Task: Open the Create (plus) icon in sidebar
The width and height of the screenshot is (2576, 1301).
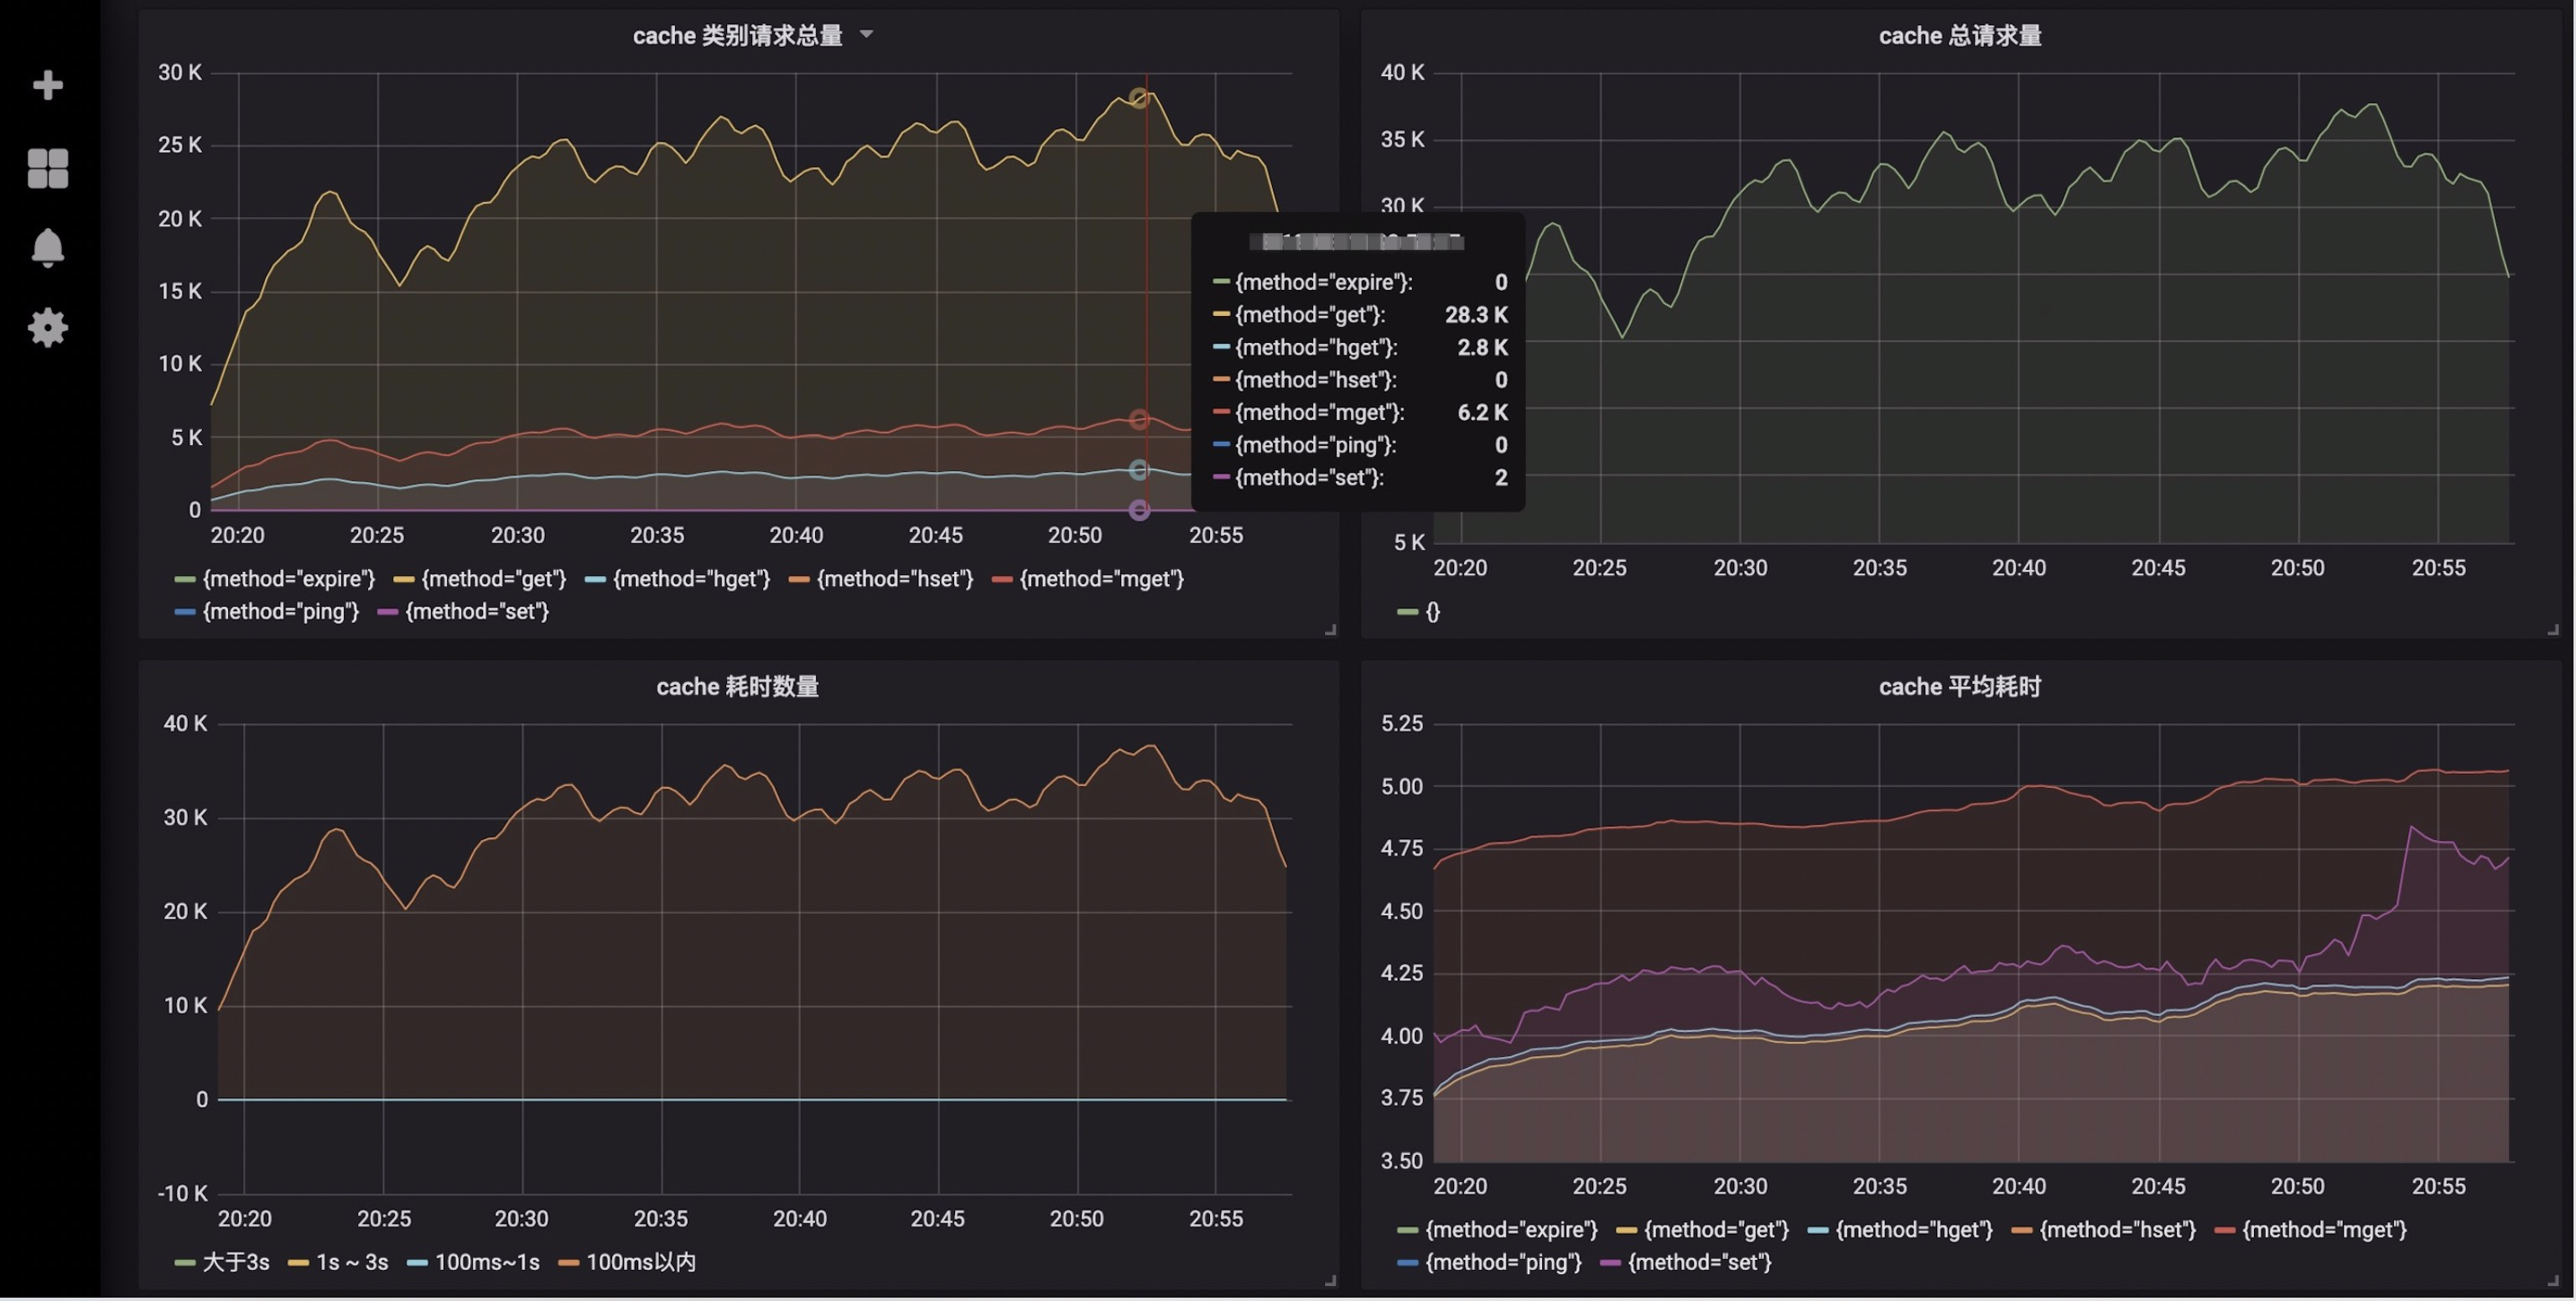Action: point(47,85)
